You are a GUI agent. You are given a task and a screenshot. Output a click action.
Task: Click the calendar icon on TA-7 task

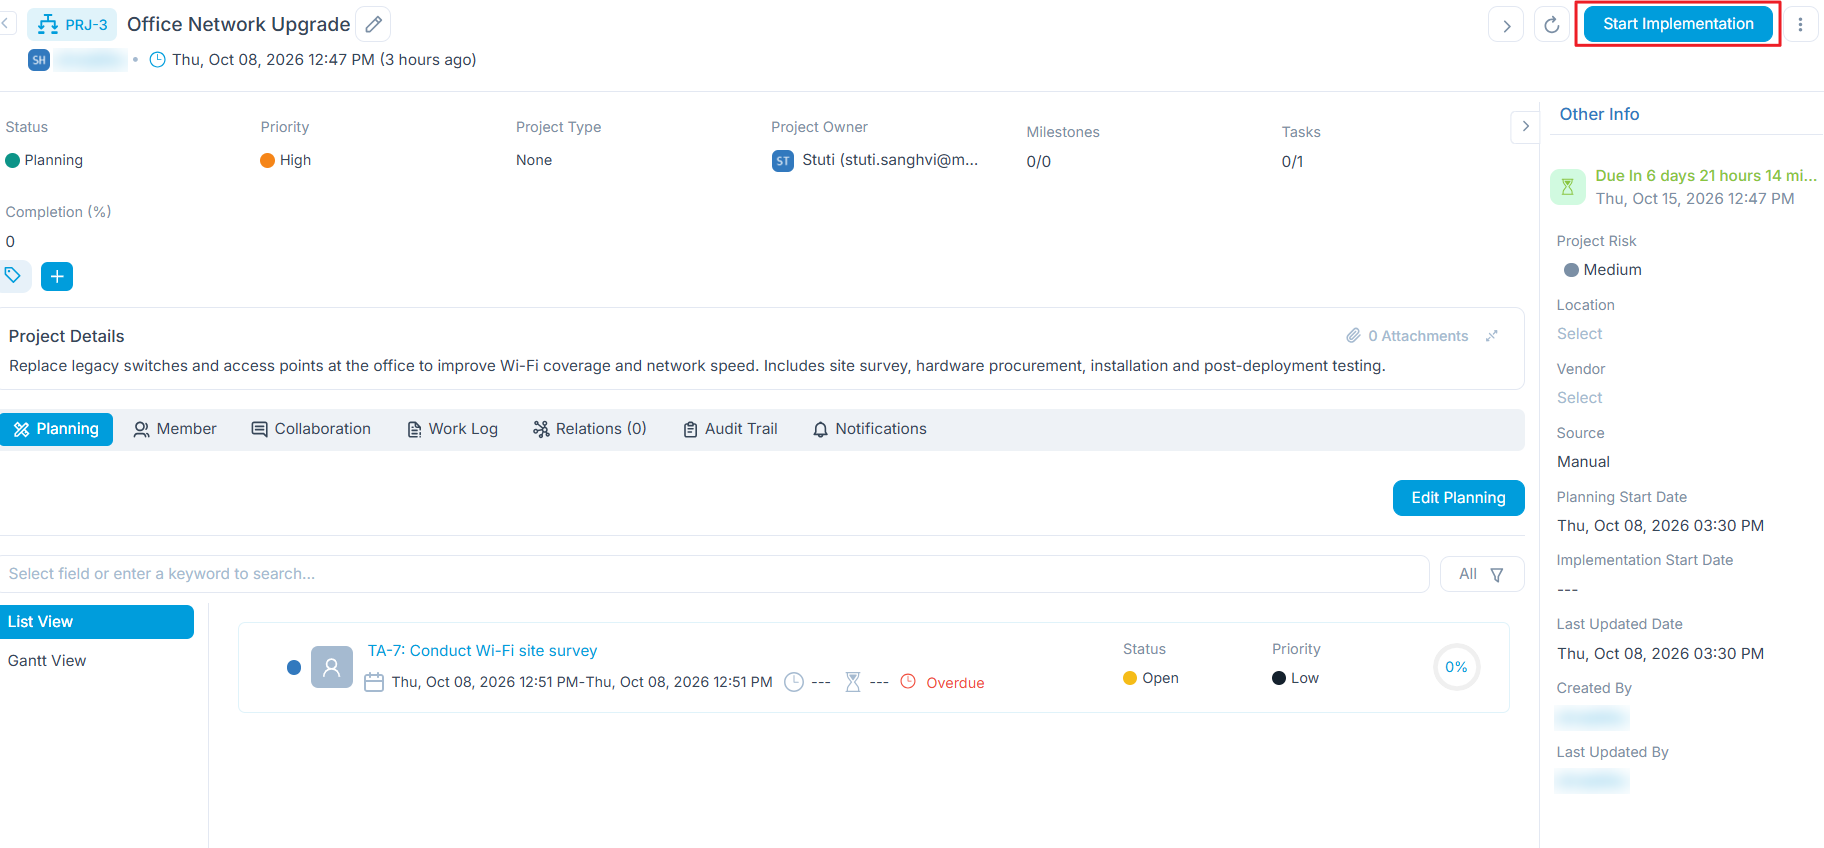coord(374,682)
